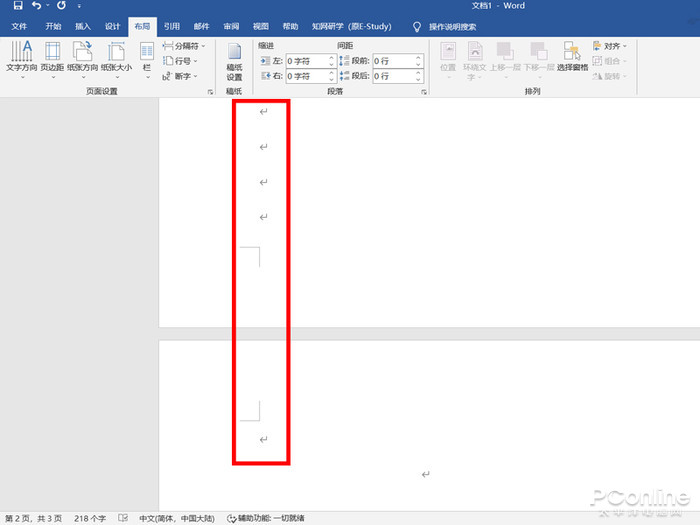
Task: Click the 稿纸设置 manuscript paper icon
Action: [234, 60]
